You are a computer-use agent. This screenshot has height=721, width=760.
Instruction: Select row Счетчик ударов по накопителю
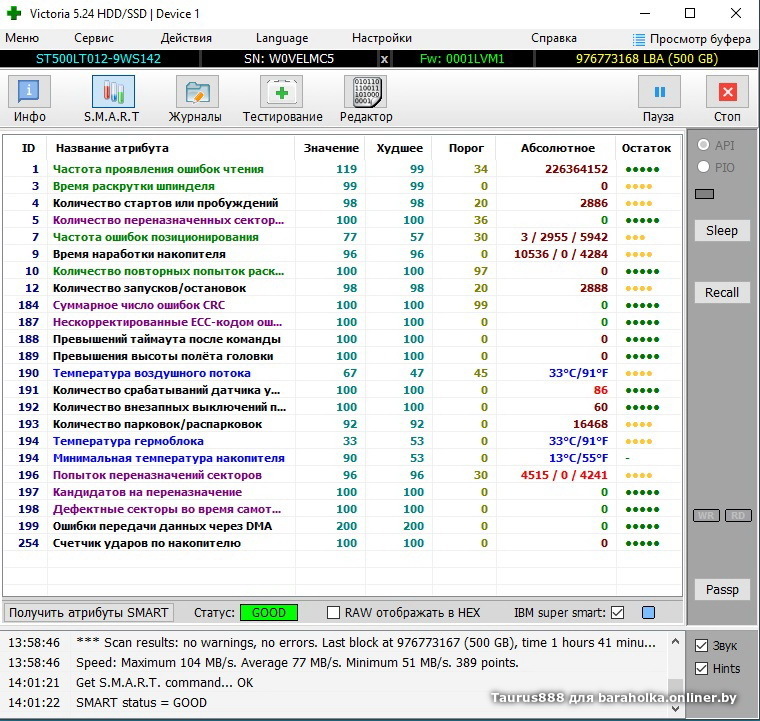click(x=342, y=543)
